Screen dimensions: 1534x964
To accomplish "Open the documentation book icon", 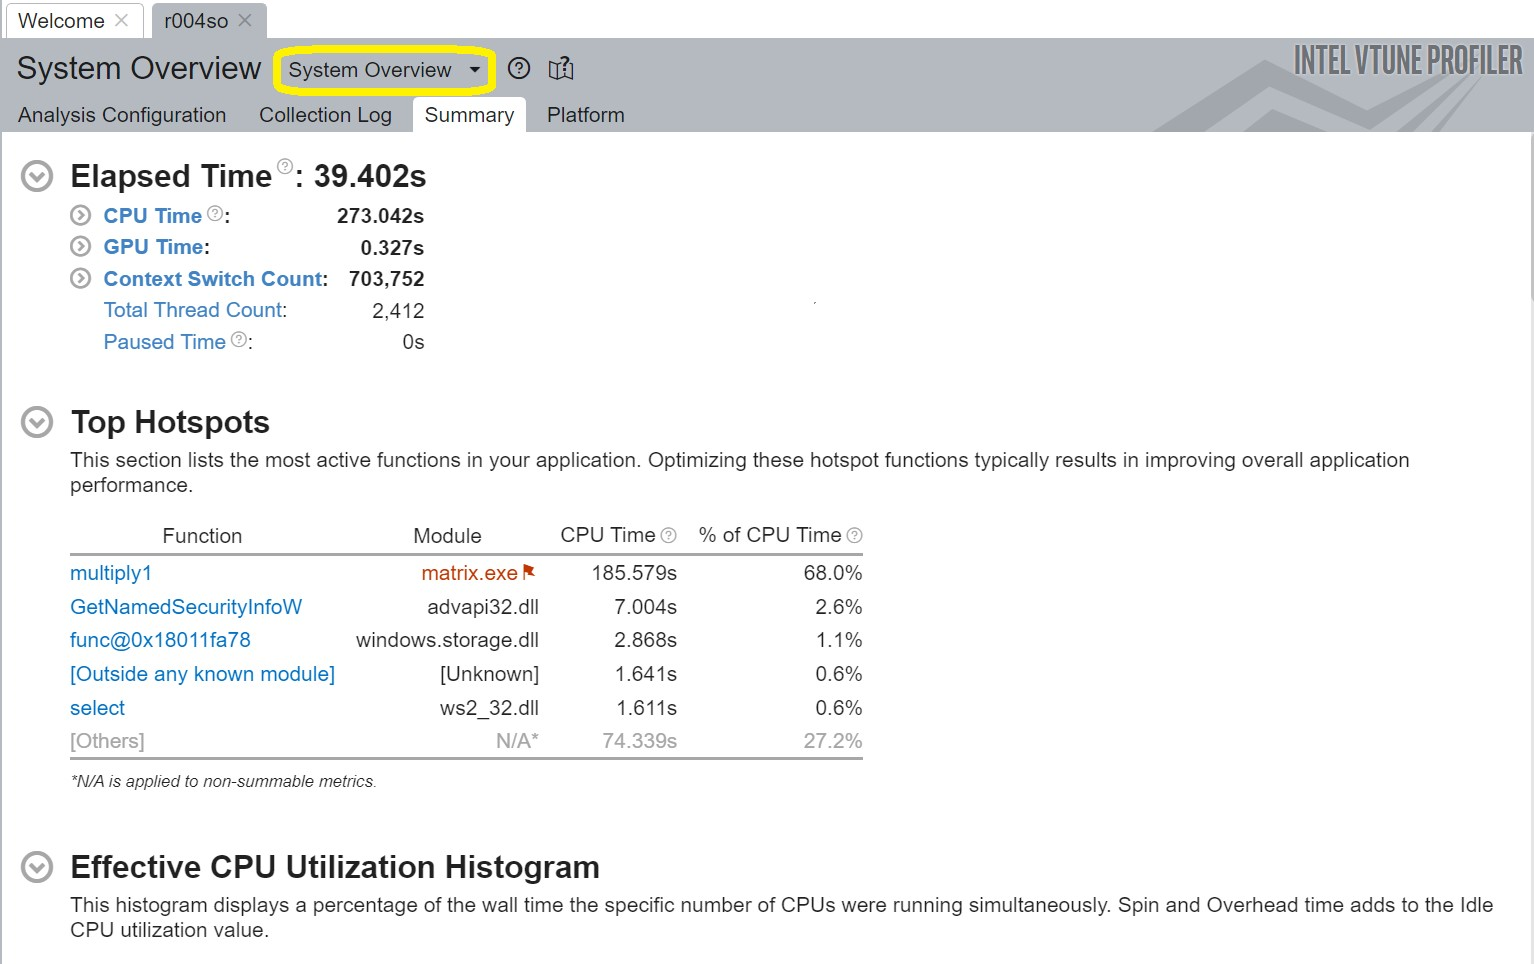I will (x=561, y=69).
